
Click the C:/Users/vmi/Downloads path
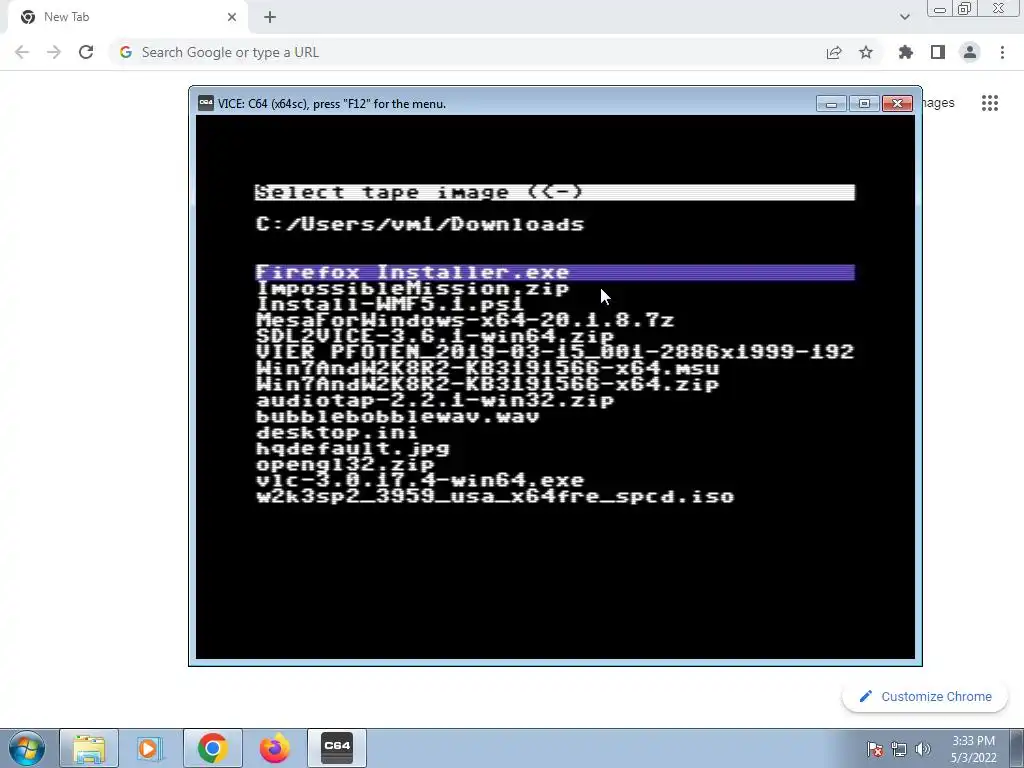pos(420,224)
